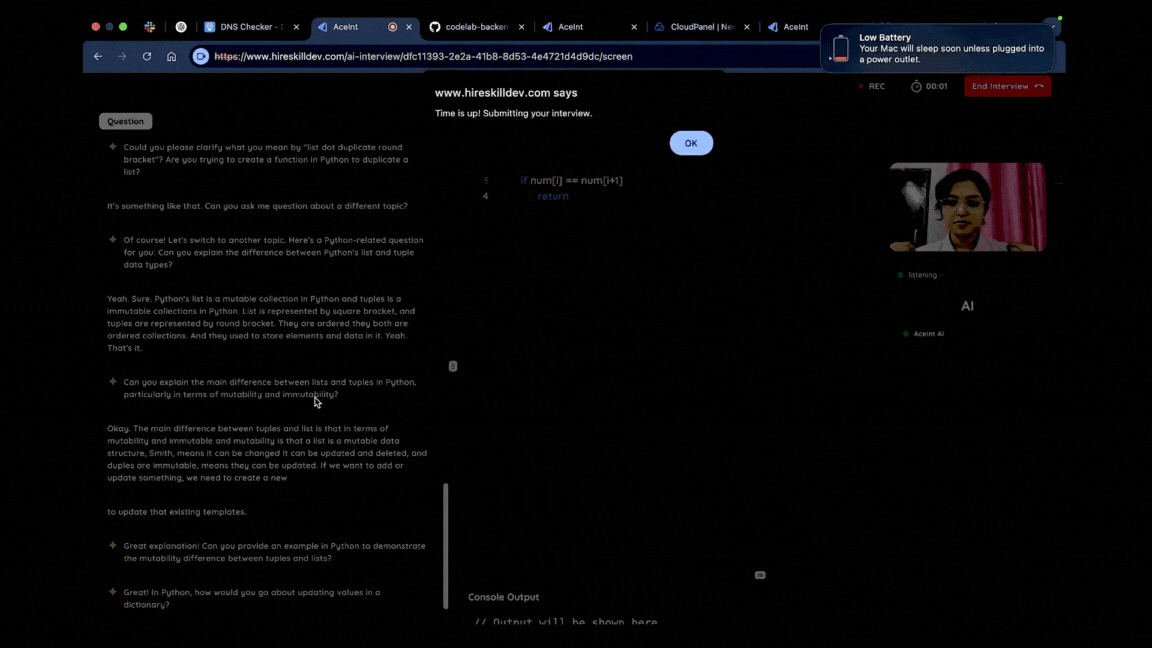Click OK in the time-up dialog
This screenshot has height=648, width=1152.
click(691, 143)
